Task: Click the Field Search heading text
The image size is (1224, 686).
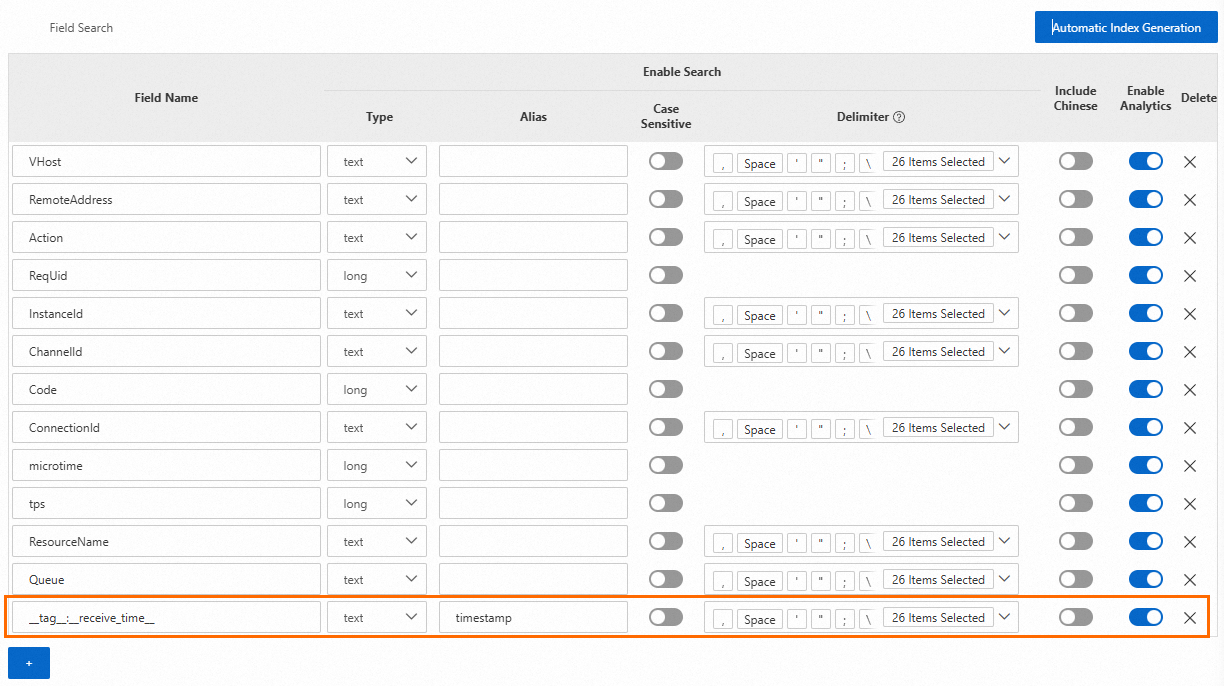Action: point(81,28)
